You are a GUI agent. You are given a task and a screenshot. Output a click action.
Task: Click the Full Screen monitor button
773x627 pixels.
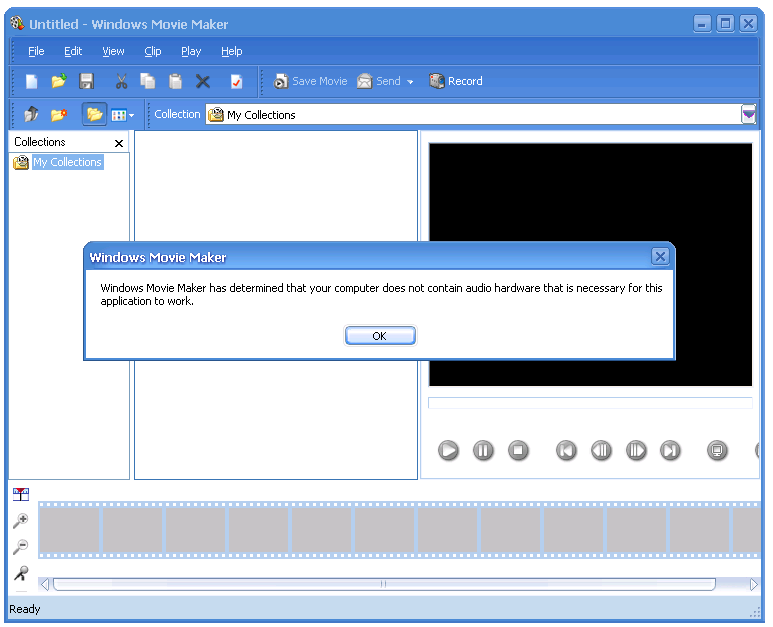pyautogui.click(x=717, y=450)
